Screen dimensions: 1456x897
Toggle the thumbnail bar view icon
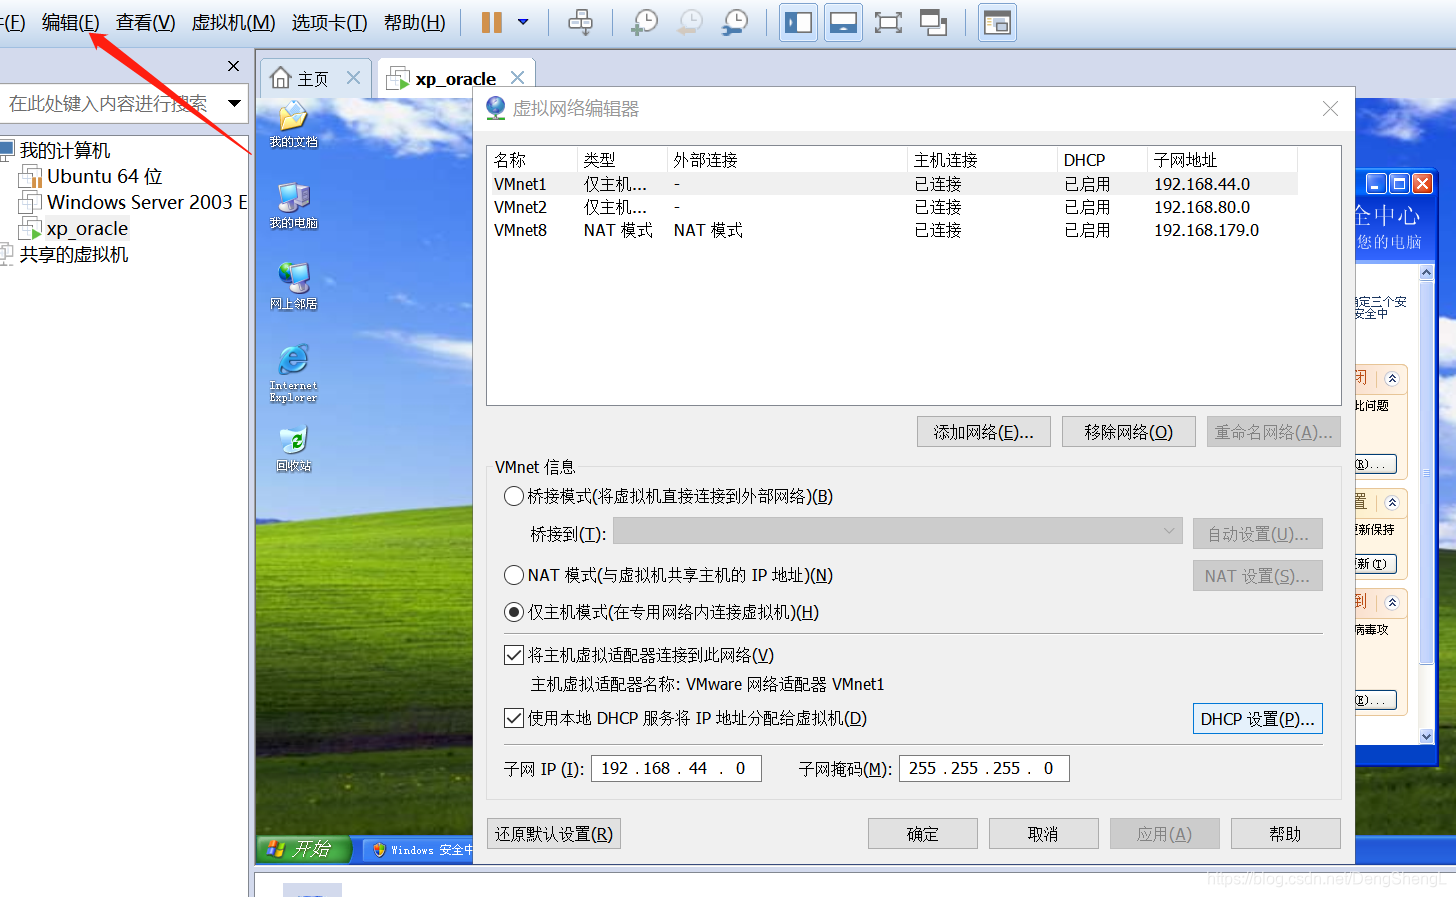click(843, 22)
